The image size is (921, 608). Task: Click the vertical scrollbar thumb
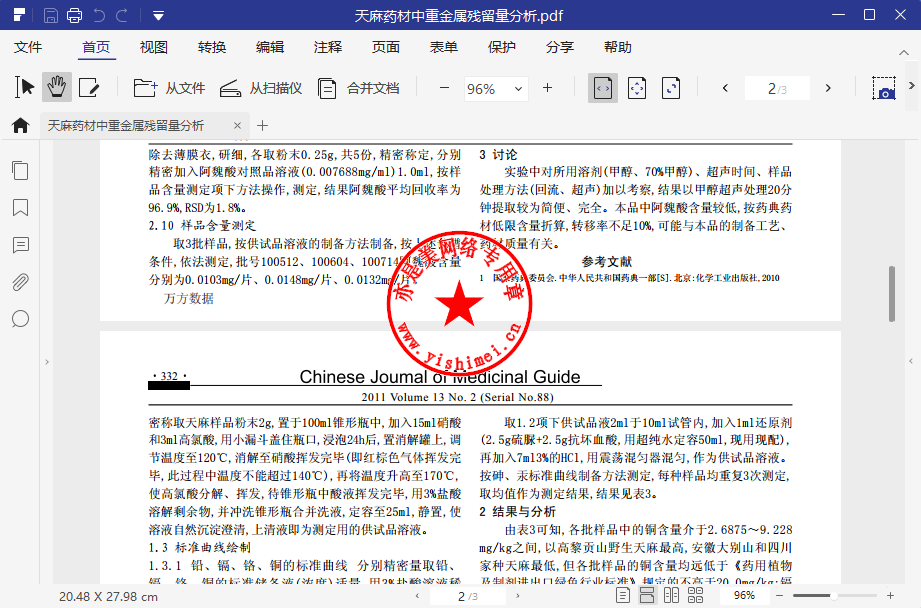pyautogui.click(x=892, y=294)
